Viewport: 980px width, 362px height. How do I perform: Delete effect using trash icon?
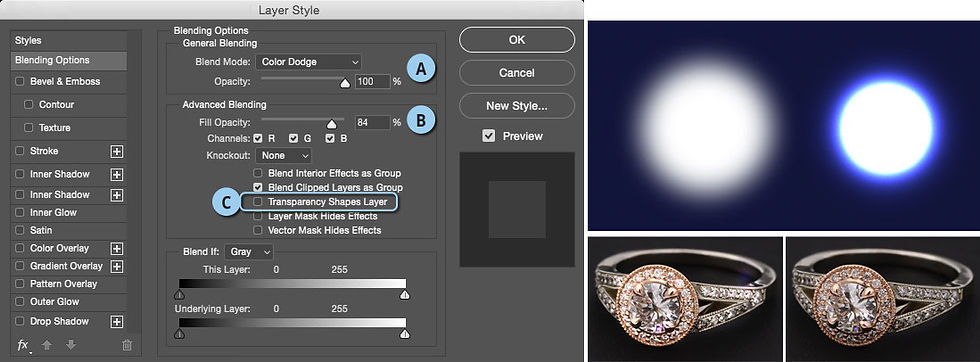coord(127,345)
